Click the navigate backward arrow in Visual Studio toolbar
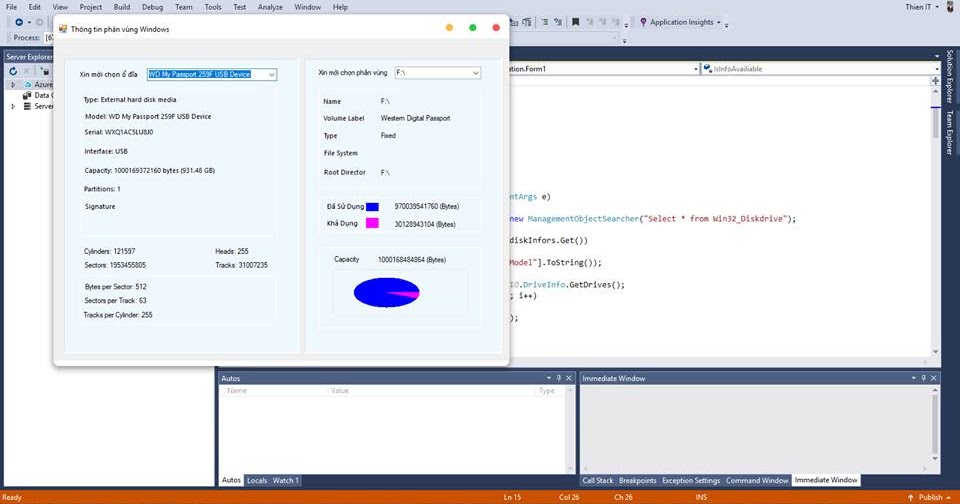The width and height of the screenshot is (960, 504). 19,22
